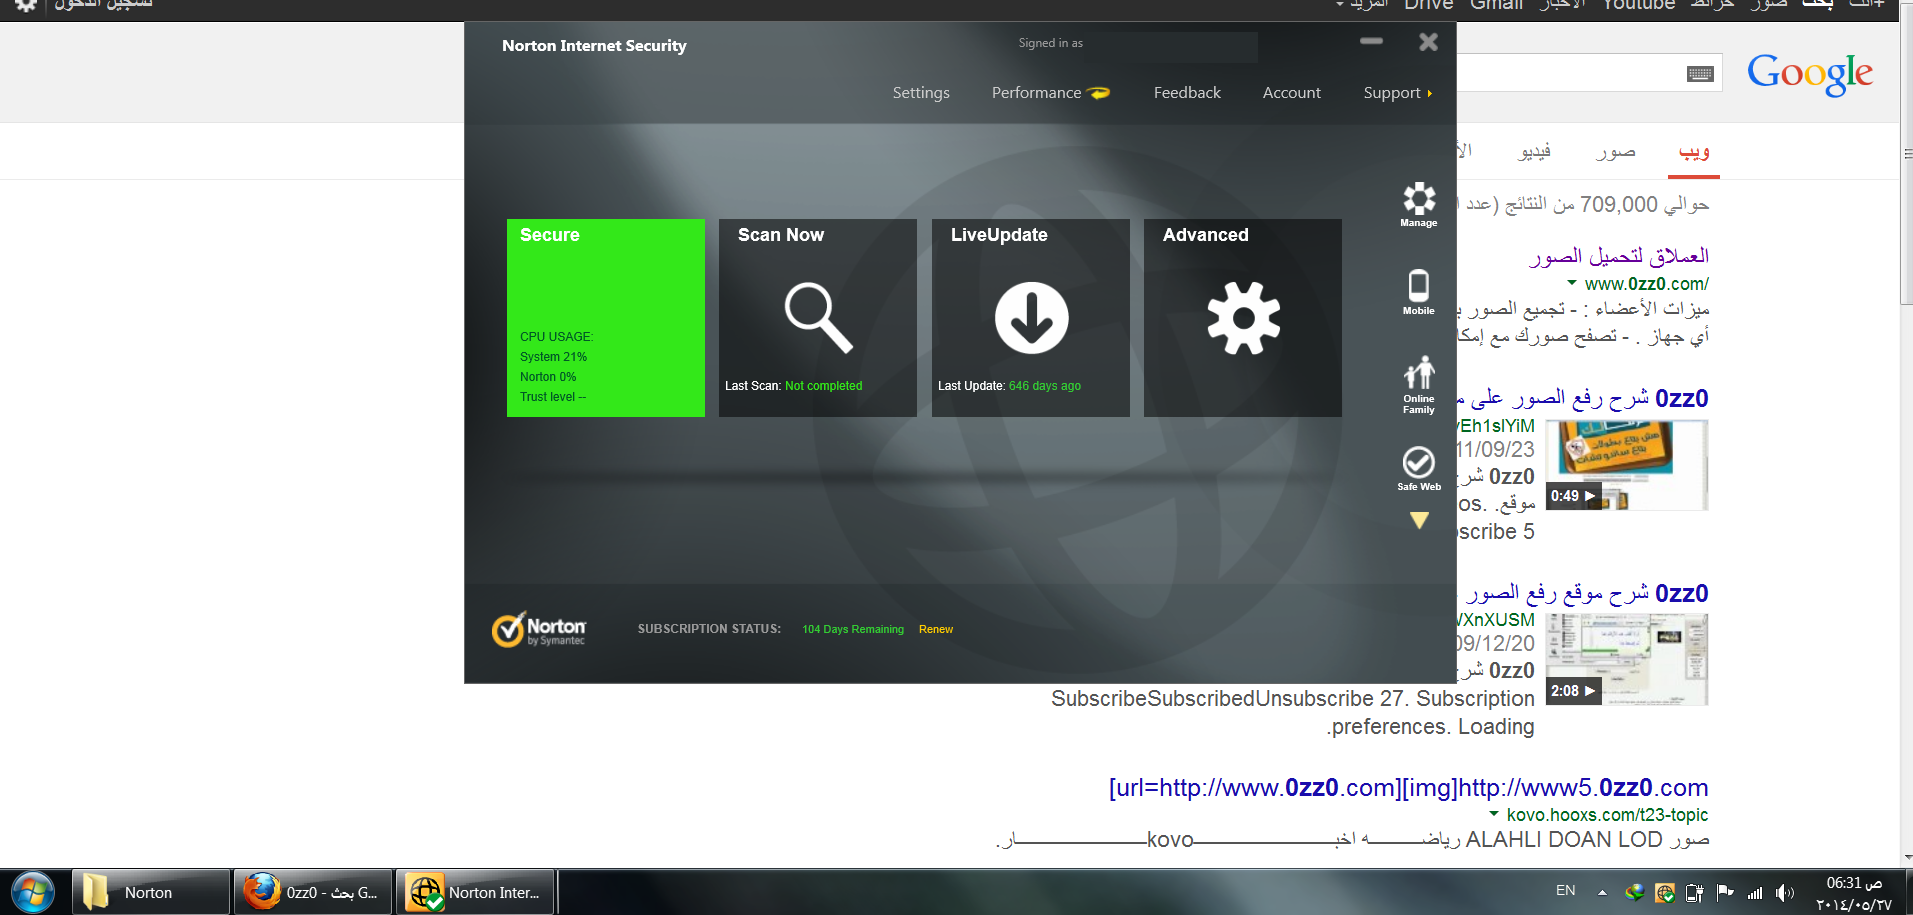Expand the Support dropdown in Norton
Image resolution: width=1913 pixels, height=915 pixels.
click(x=1397, y=93)
